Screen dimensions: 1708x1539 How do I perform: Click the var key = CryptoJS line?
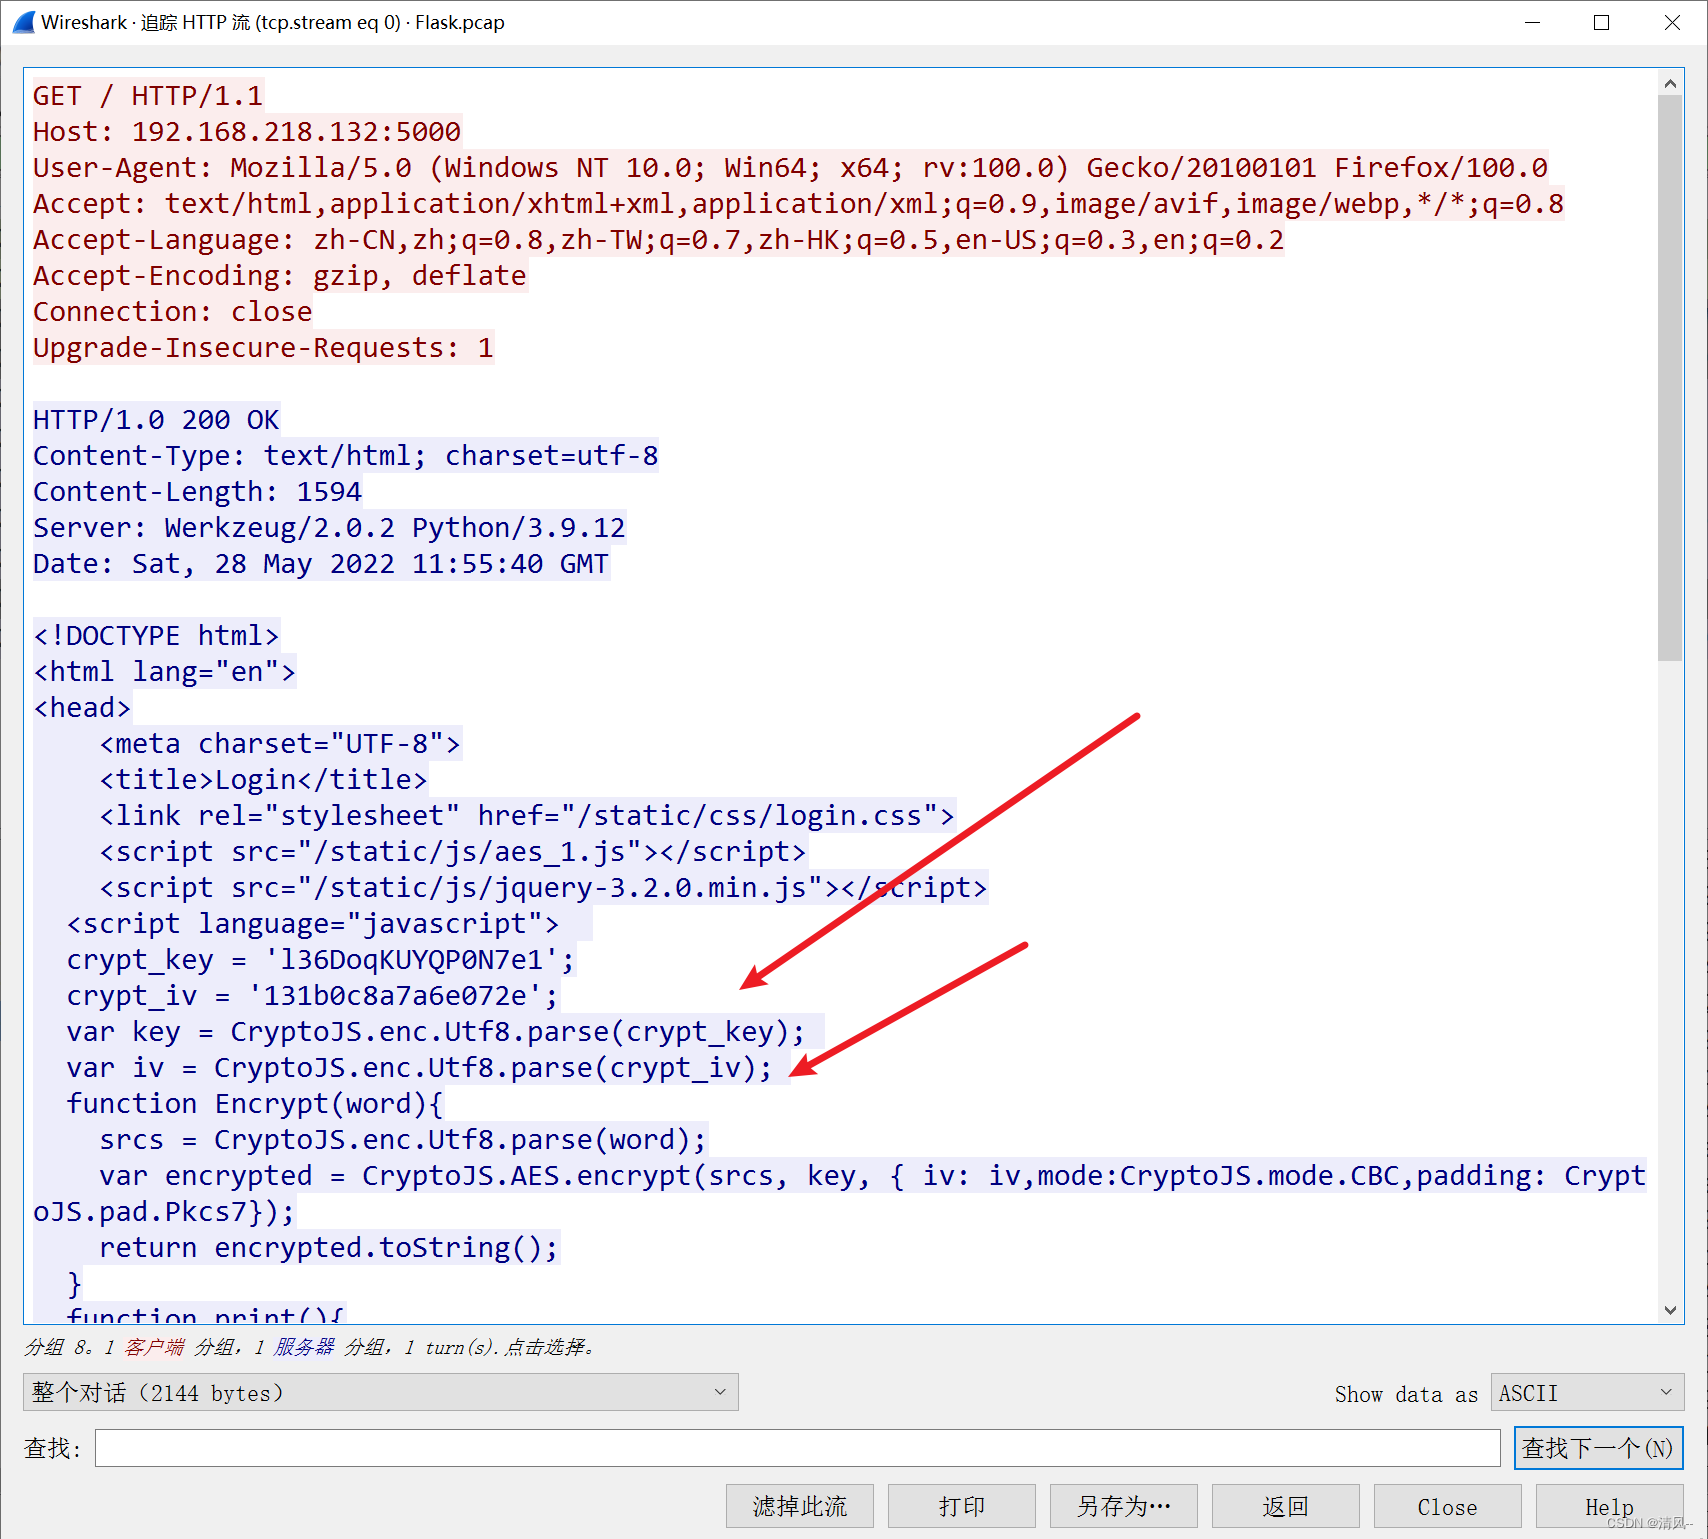[436, 1032]
